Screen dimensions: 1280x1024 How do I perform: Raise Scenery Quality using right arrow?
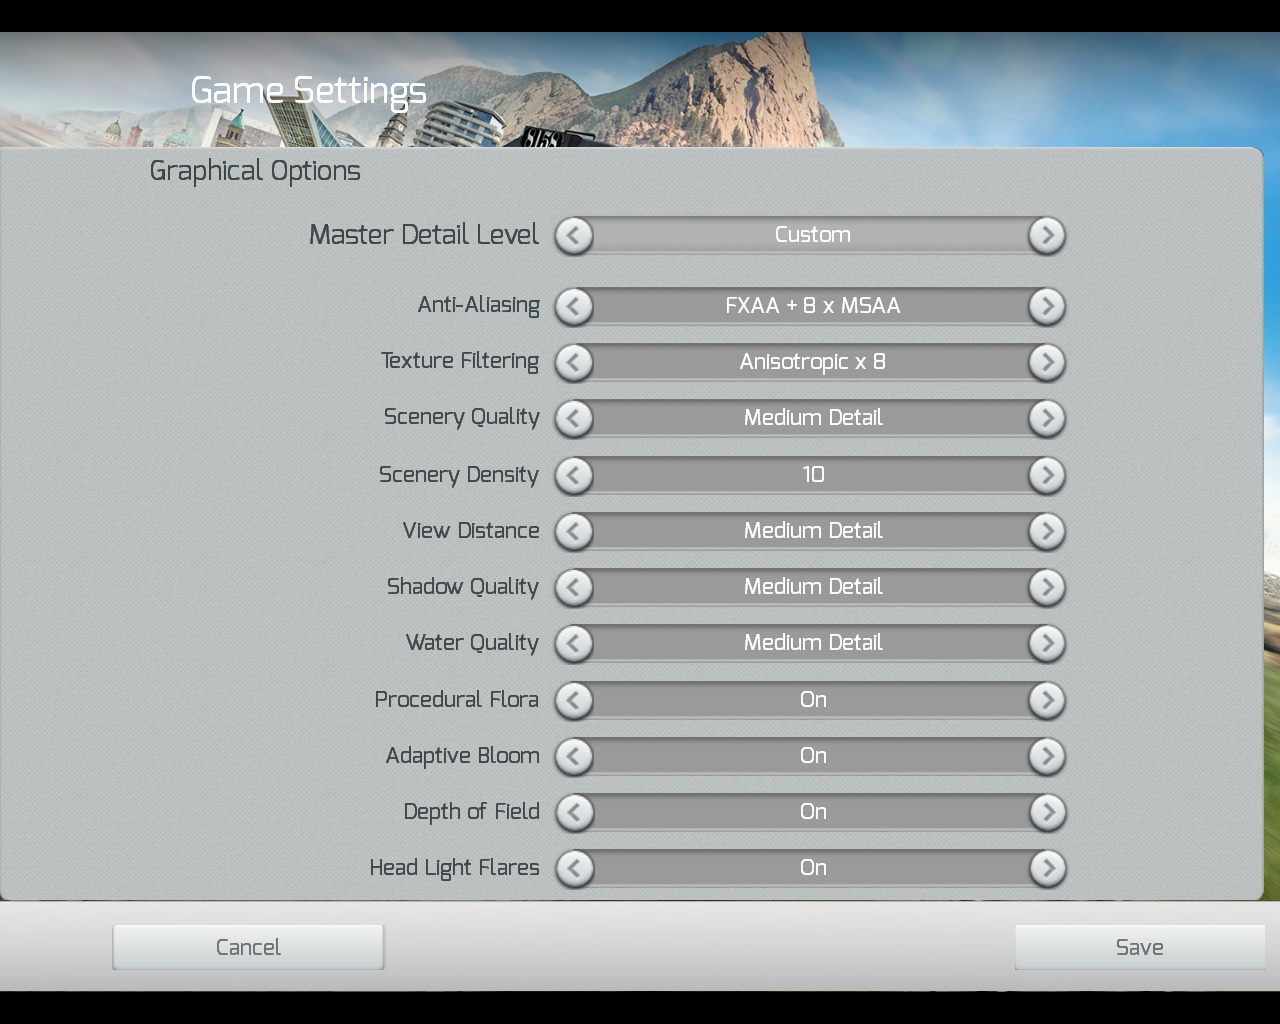pyautogui.click(x=1047, y=419)
